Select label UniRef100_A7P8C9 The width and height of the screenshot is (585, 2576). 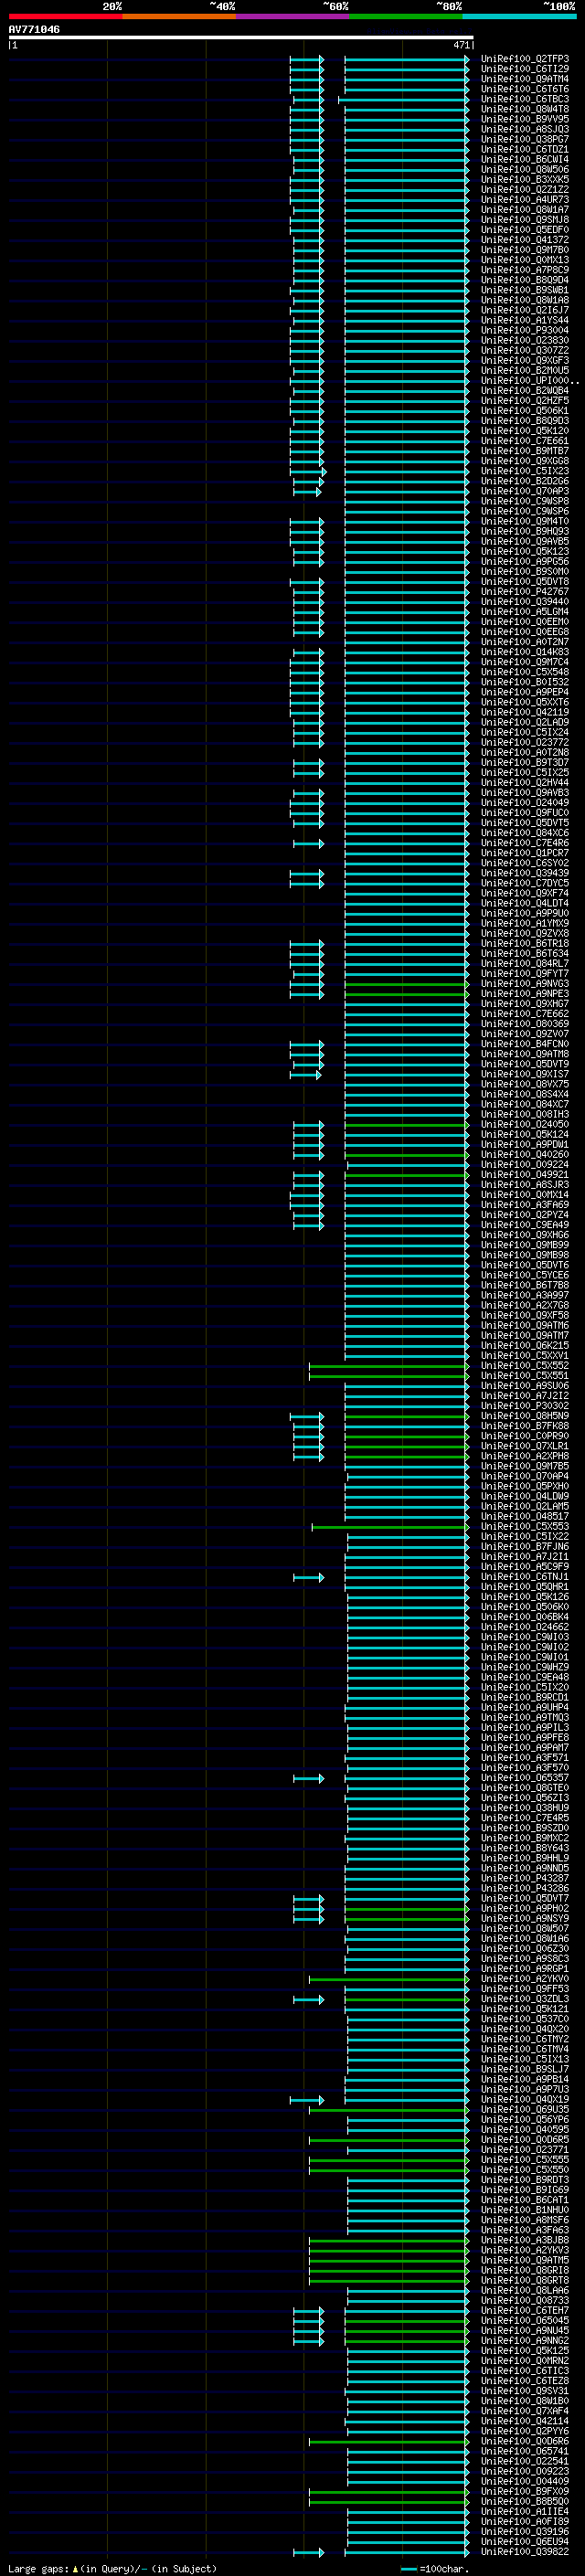pyautogui.click(x=524, y=270)
